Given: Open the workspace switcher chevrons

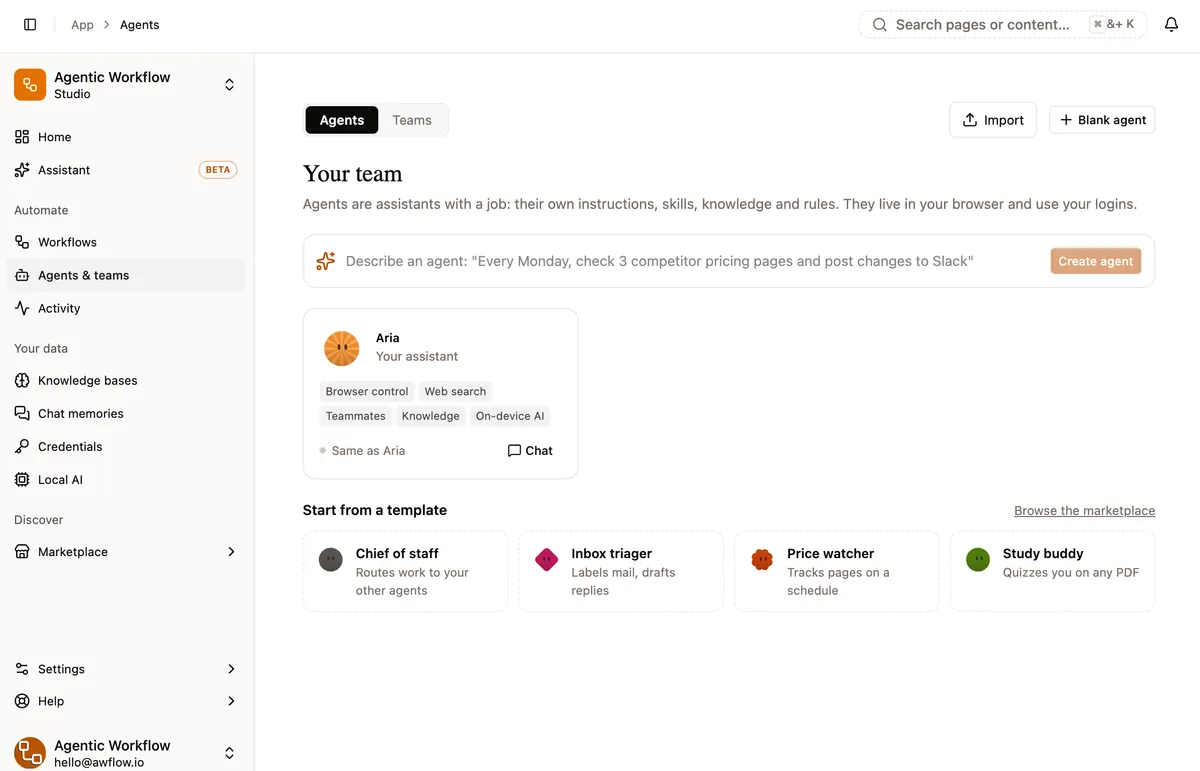Looking at the screenshot, I should point(229,85).
